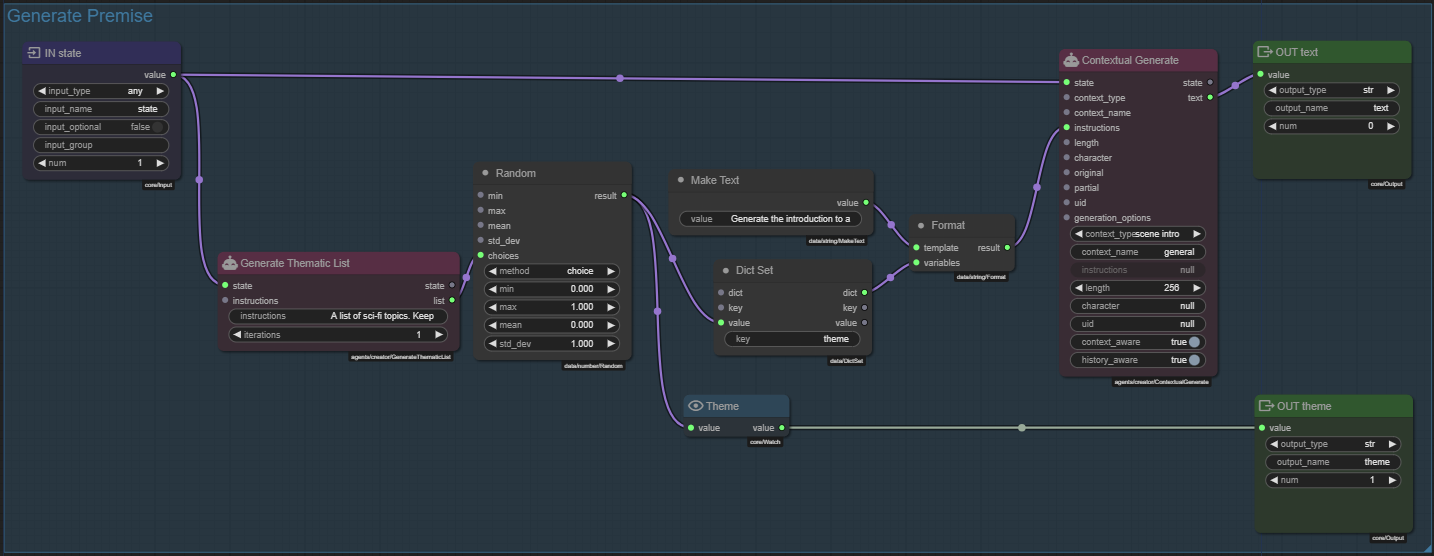Click value output port on Make Text
The image size is (1434, 556).
[x=866, y=202]
